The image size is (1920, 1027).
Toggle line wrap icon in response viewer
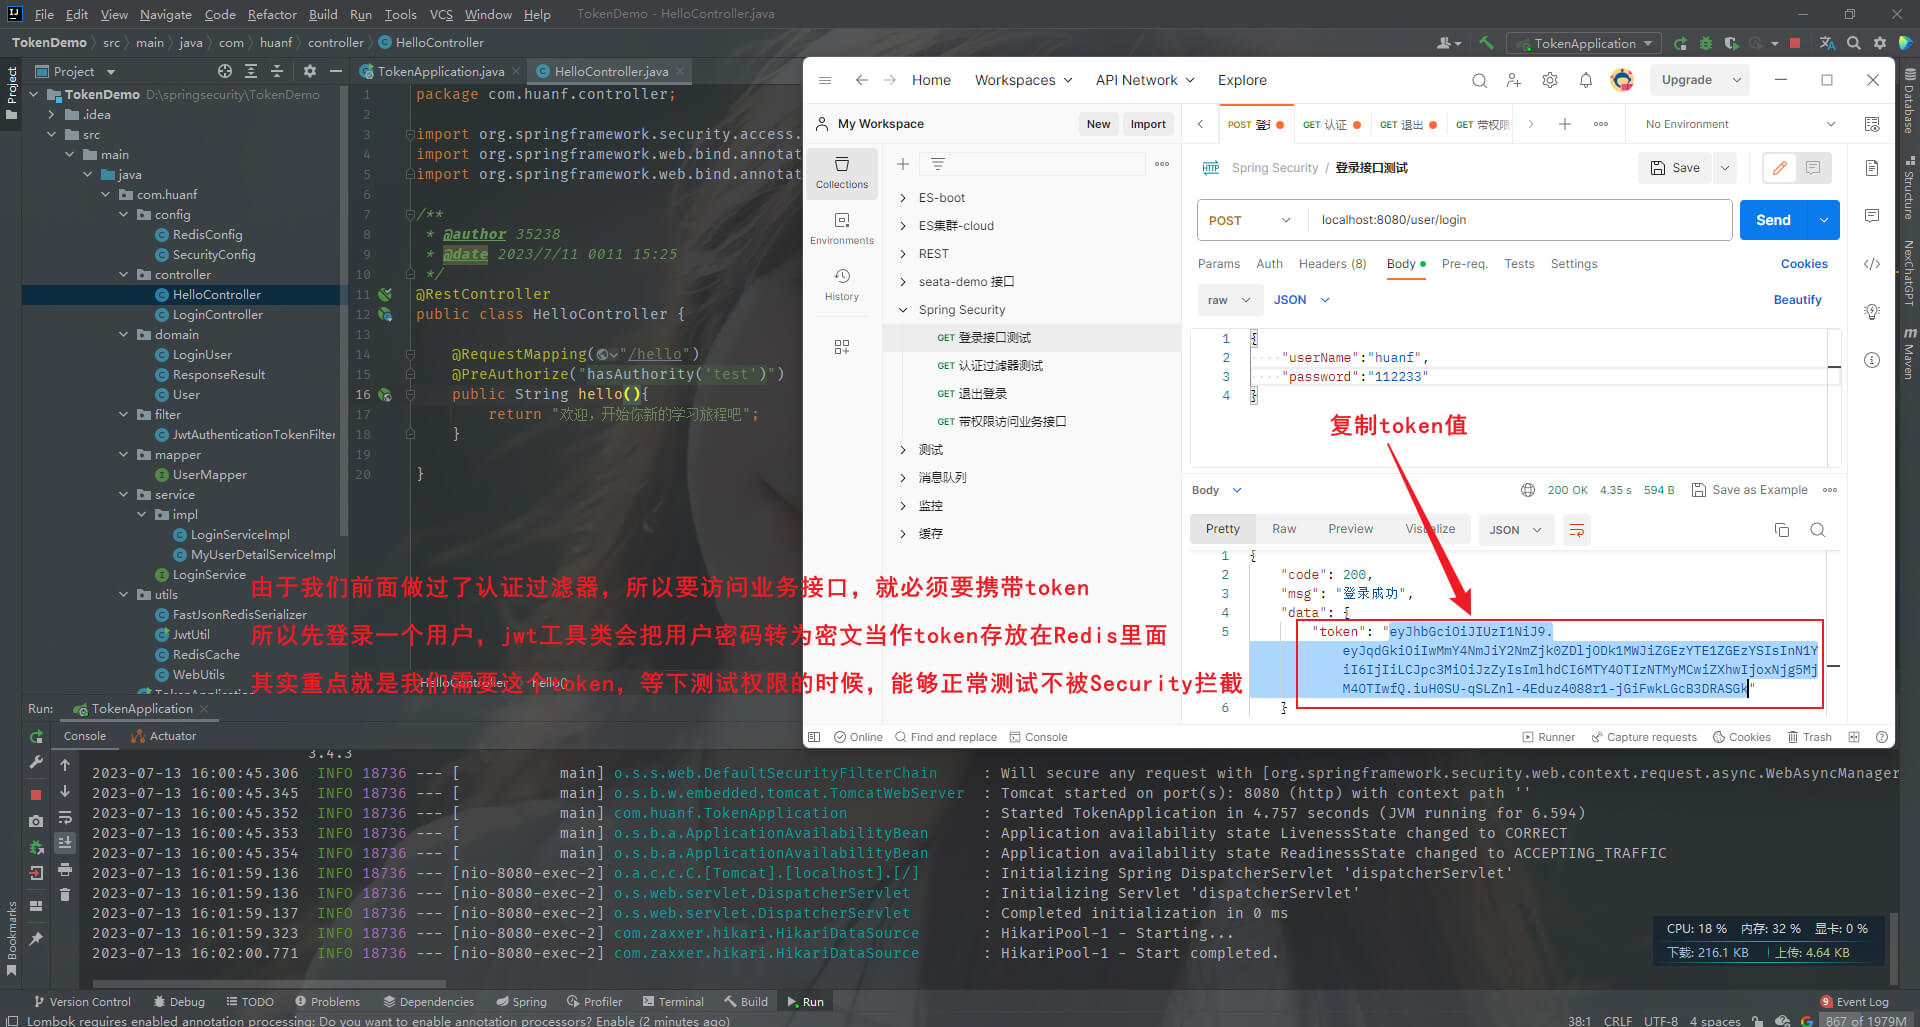coord(1577,530)
